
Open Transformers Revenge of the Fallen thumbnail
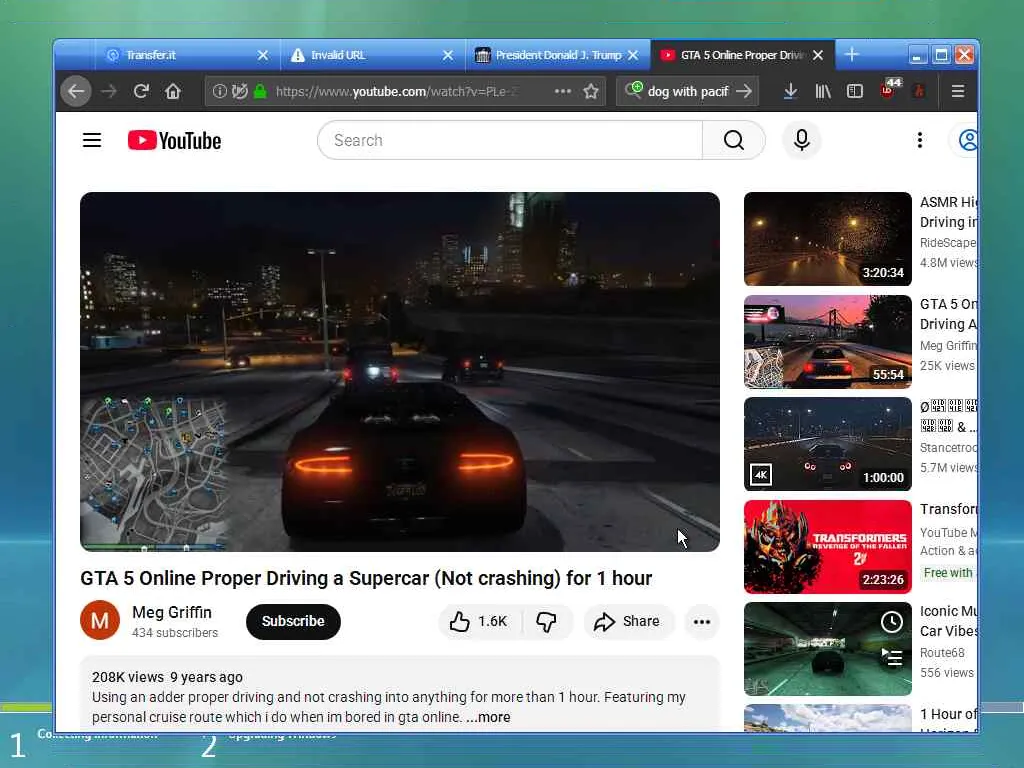[827, 547]
